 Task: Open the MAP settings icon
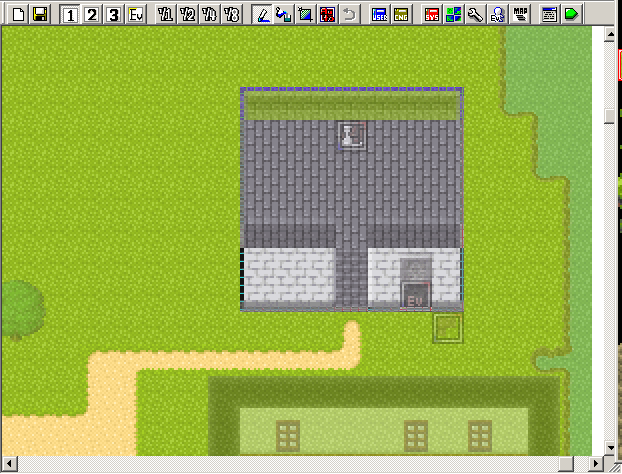pyautogui.click(x=521, y=14)
